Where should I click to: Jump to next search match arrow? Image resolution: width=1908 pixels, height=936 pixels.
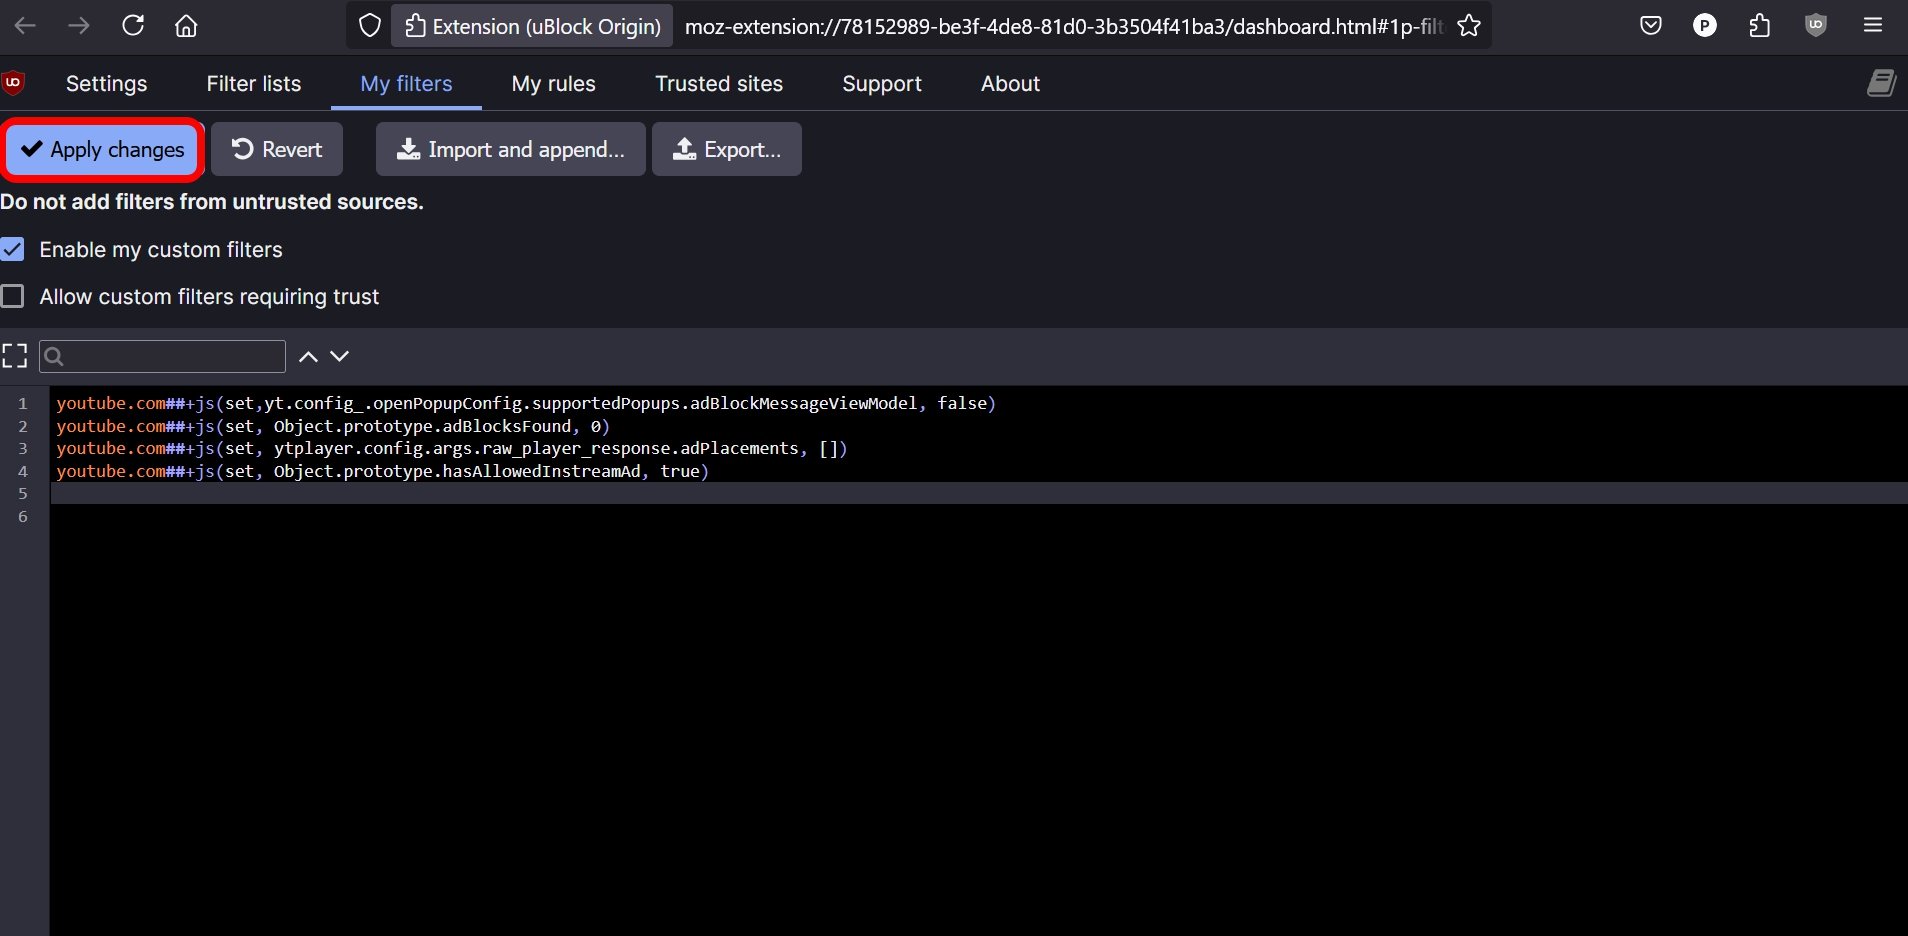tap(340, 356)
